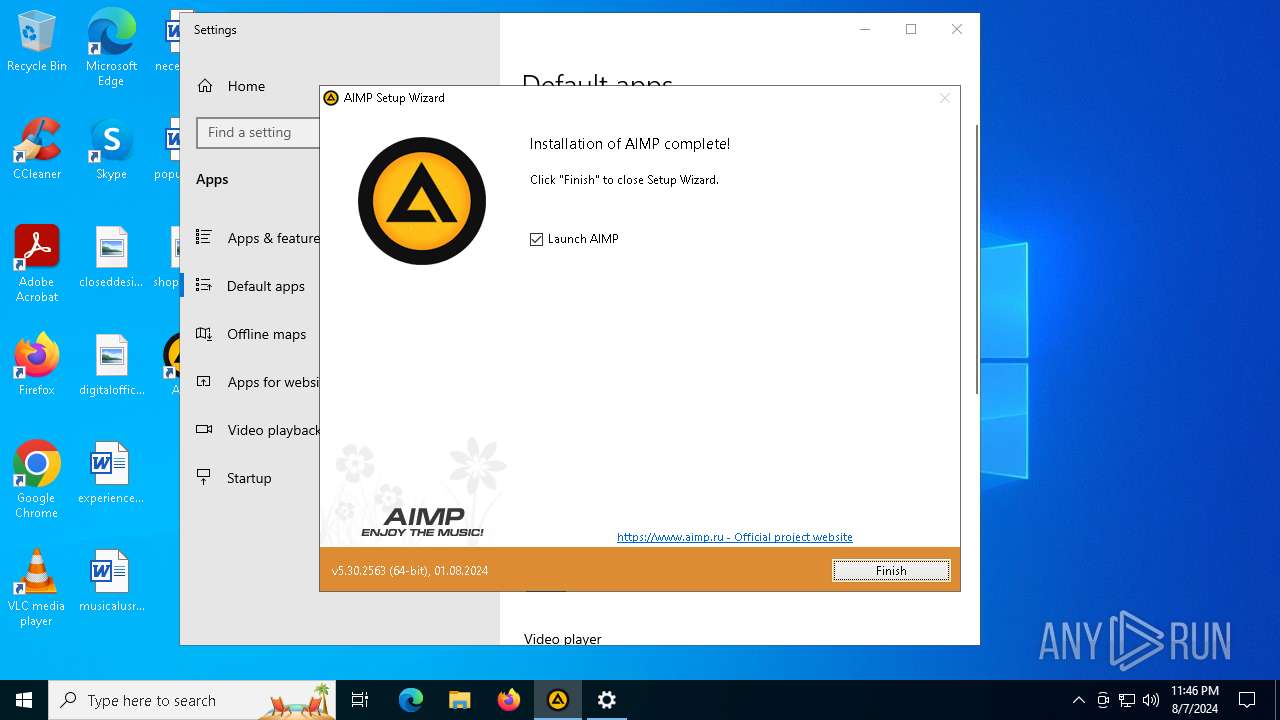The image size is (1280, 720).
Task: Click the Video playback camera icon
Action: click(204, 430)
